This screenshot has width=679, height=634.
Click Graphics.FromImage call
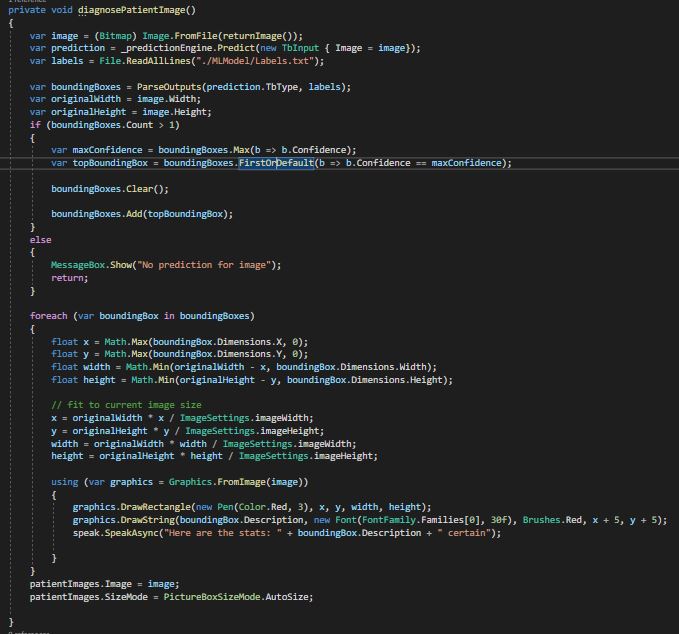(217, 482)
